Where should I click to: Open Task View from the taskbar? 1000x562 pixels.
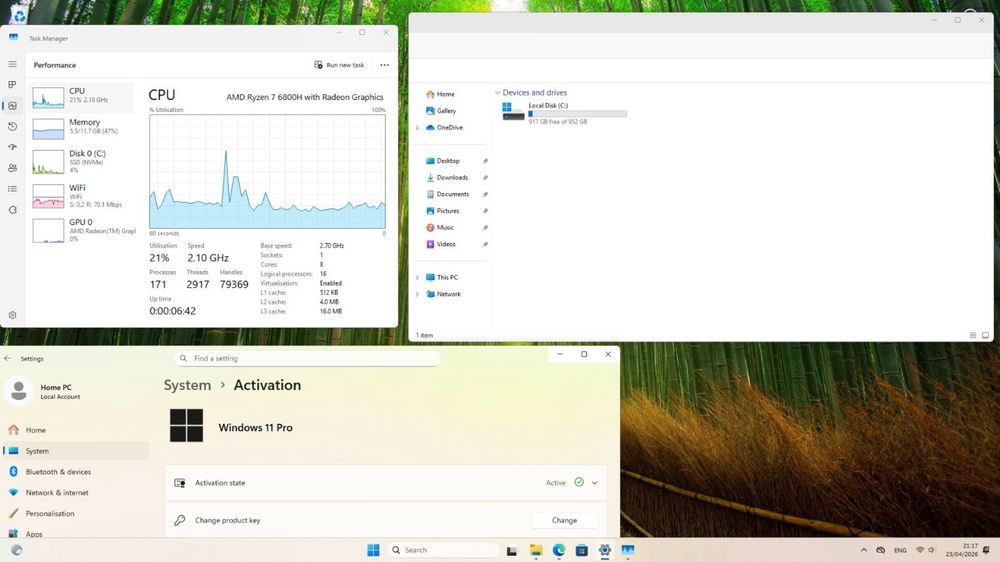[x=511, y=551]
